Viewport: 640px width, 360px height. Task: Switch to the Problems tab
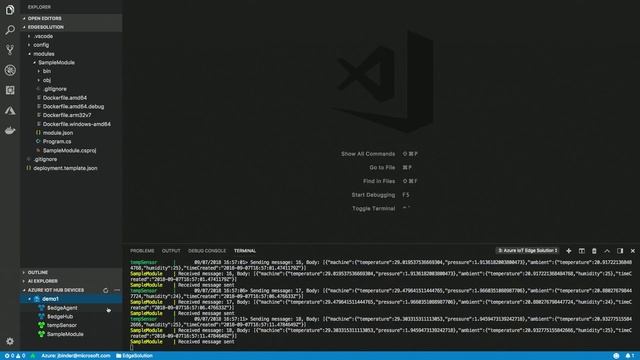142,251
